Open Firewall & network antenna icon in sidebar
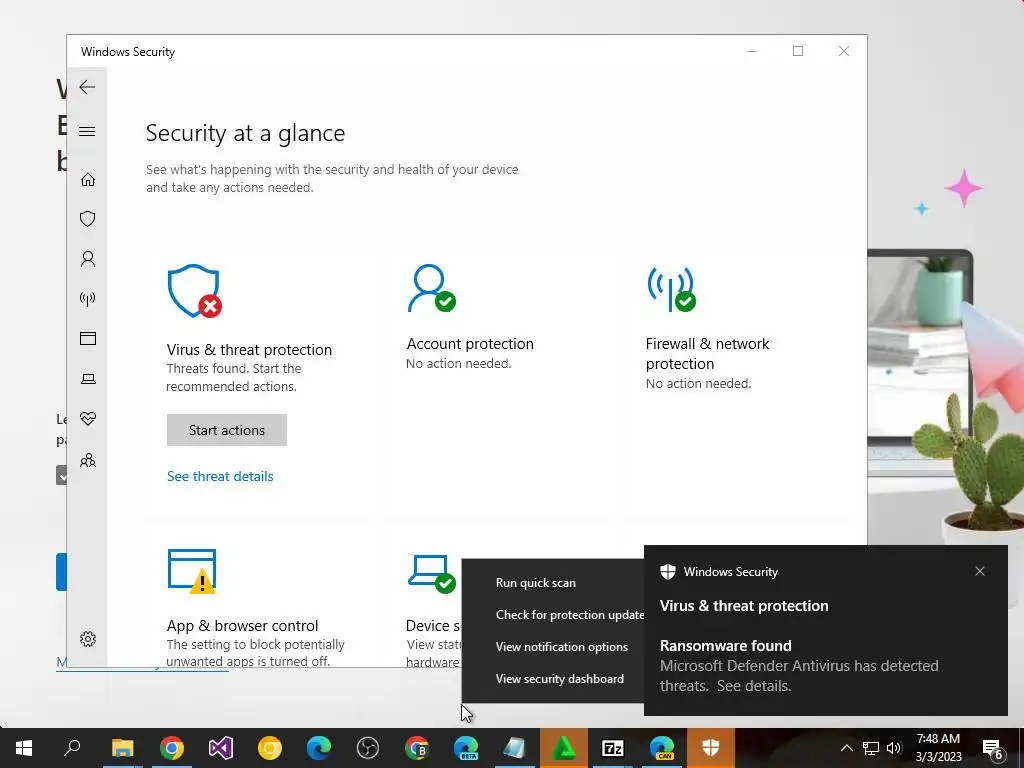Viewport: 1024px width, 768px height. pos(88,299)
